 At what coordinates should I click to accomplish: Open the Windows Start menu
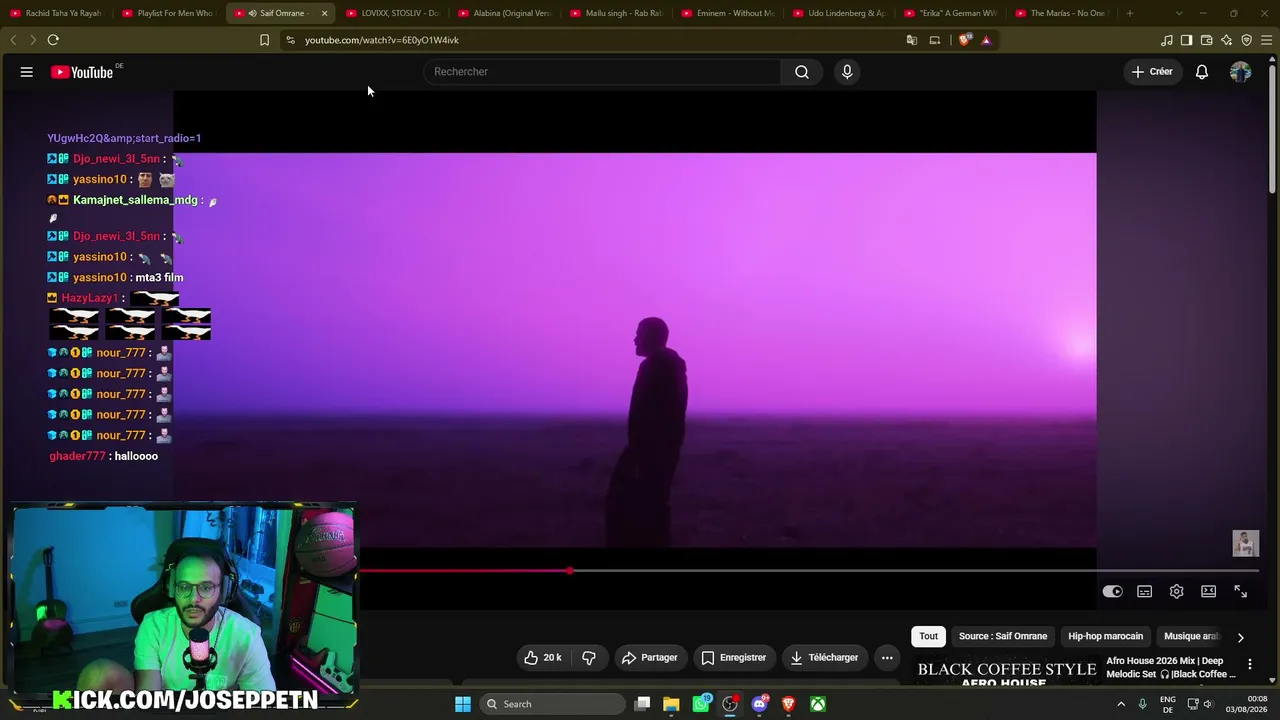[463, 704]
